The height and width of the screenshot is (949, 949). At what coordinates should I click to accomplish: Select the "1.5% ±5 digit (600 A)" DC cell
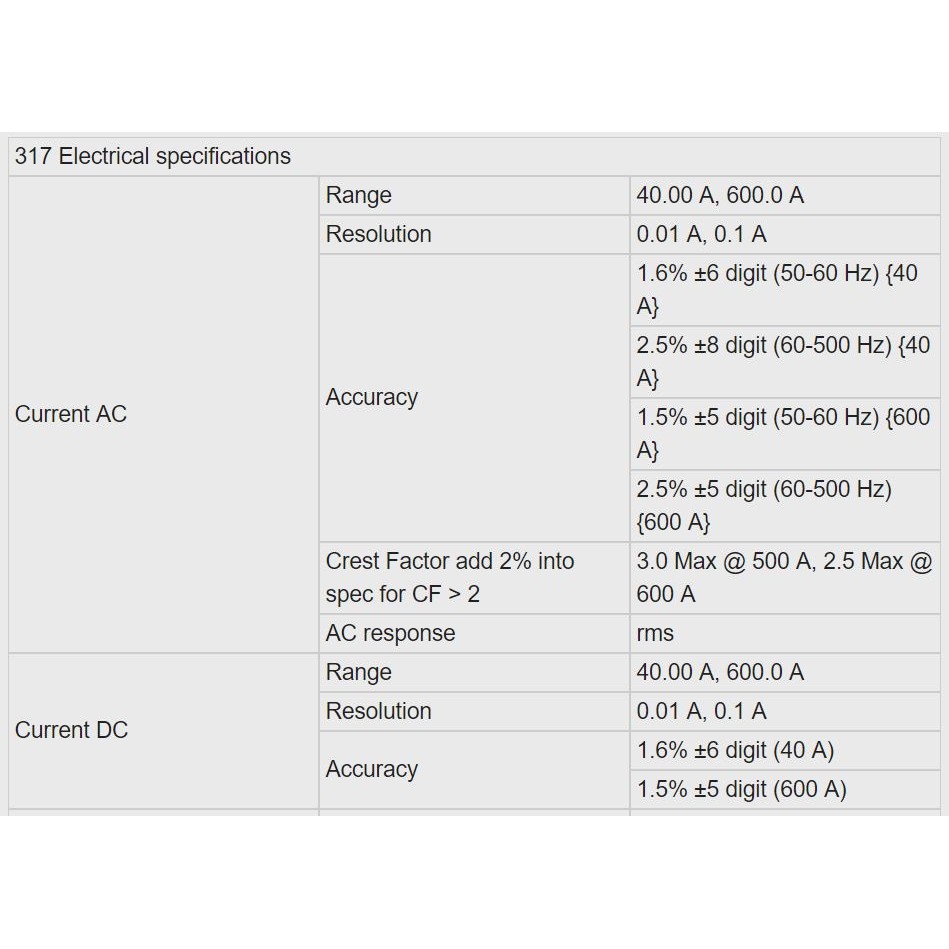741,790
